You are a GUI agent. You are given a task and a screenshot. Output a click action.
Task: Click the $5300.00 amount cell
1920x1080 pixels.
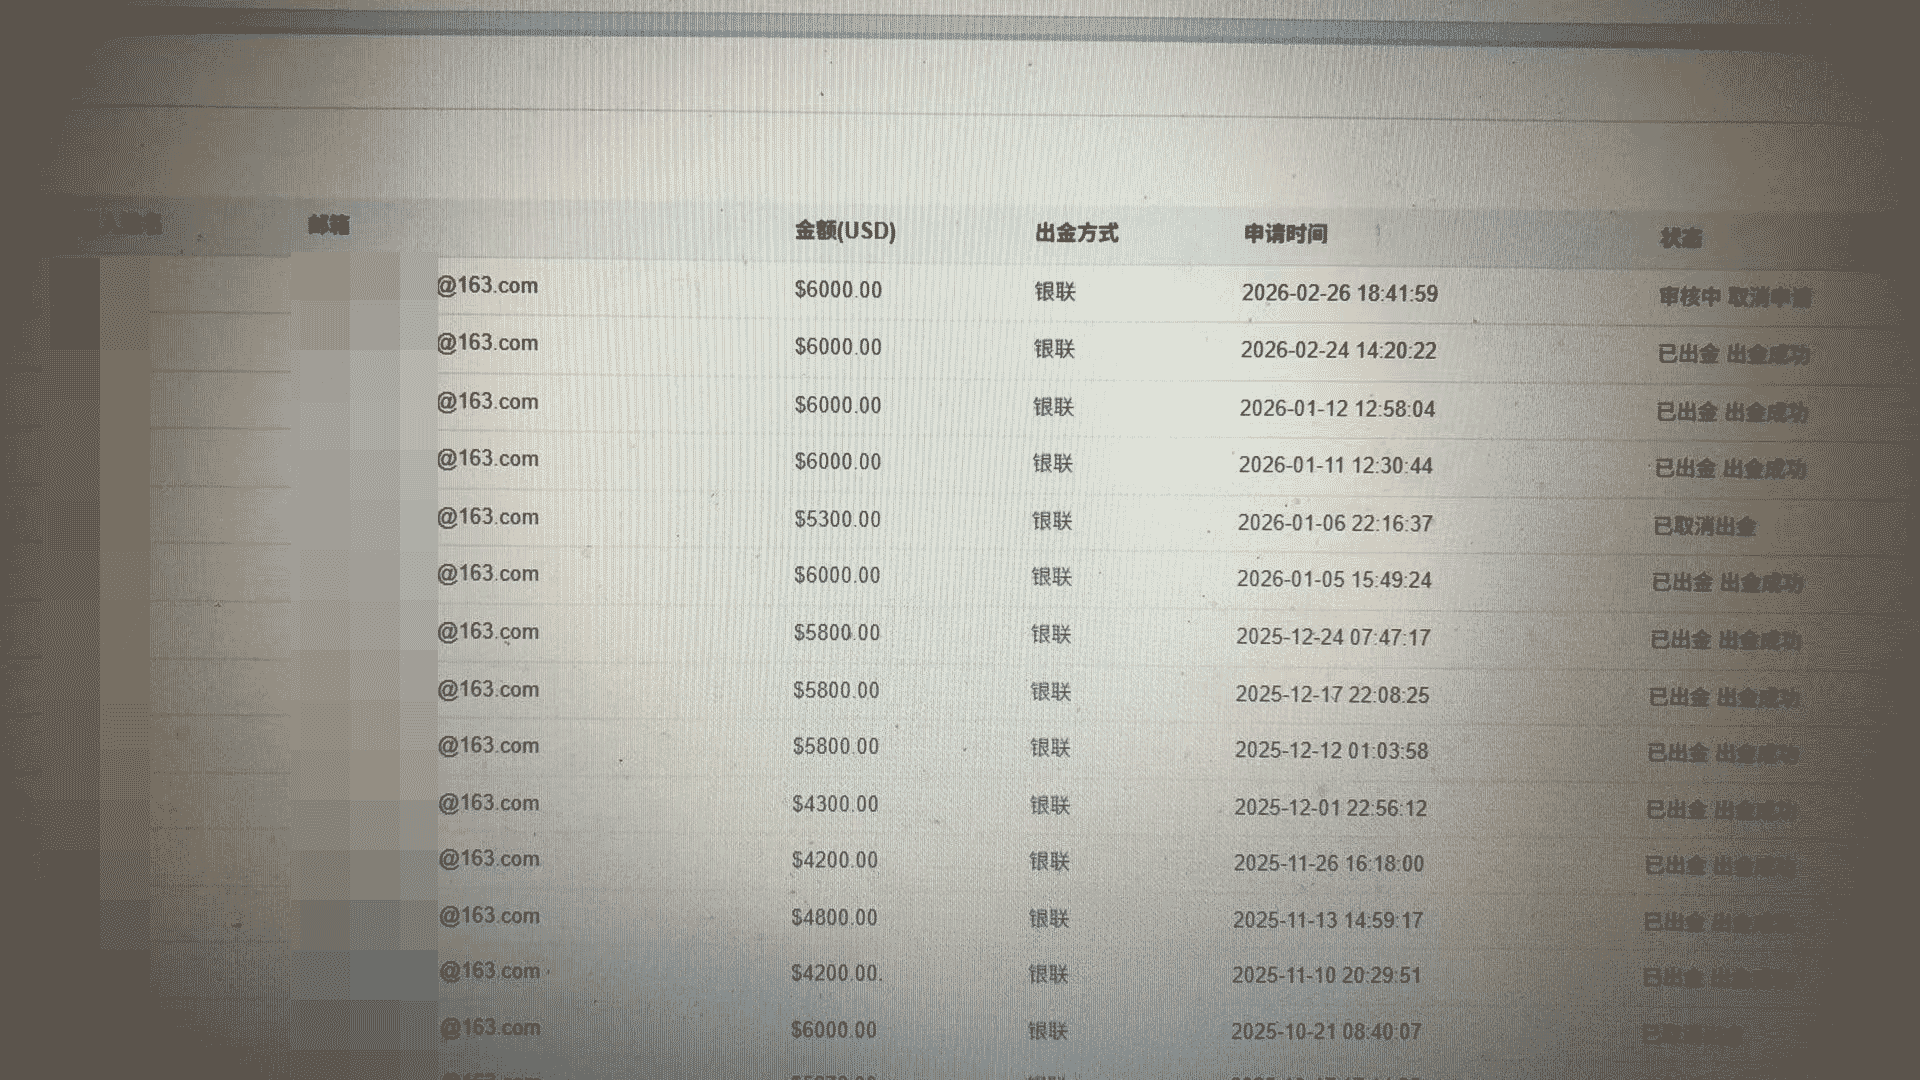[x=837, y=520]
